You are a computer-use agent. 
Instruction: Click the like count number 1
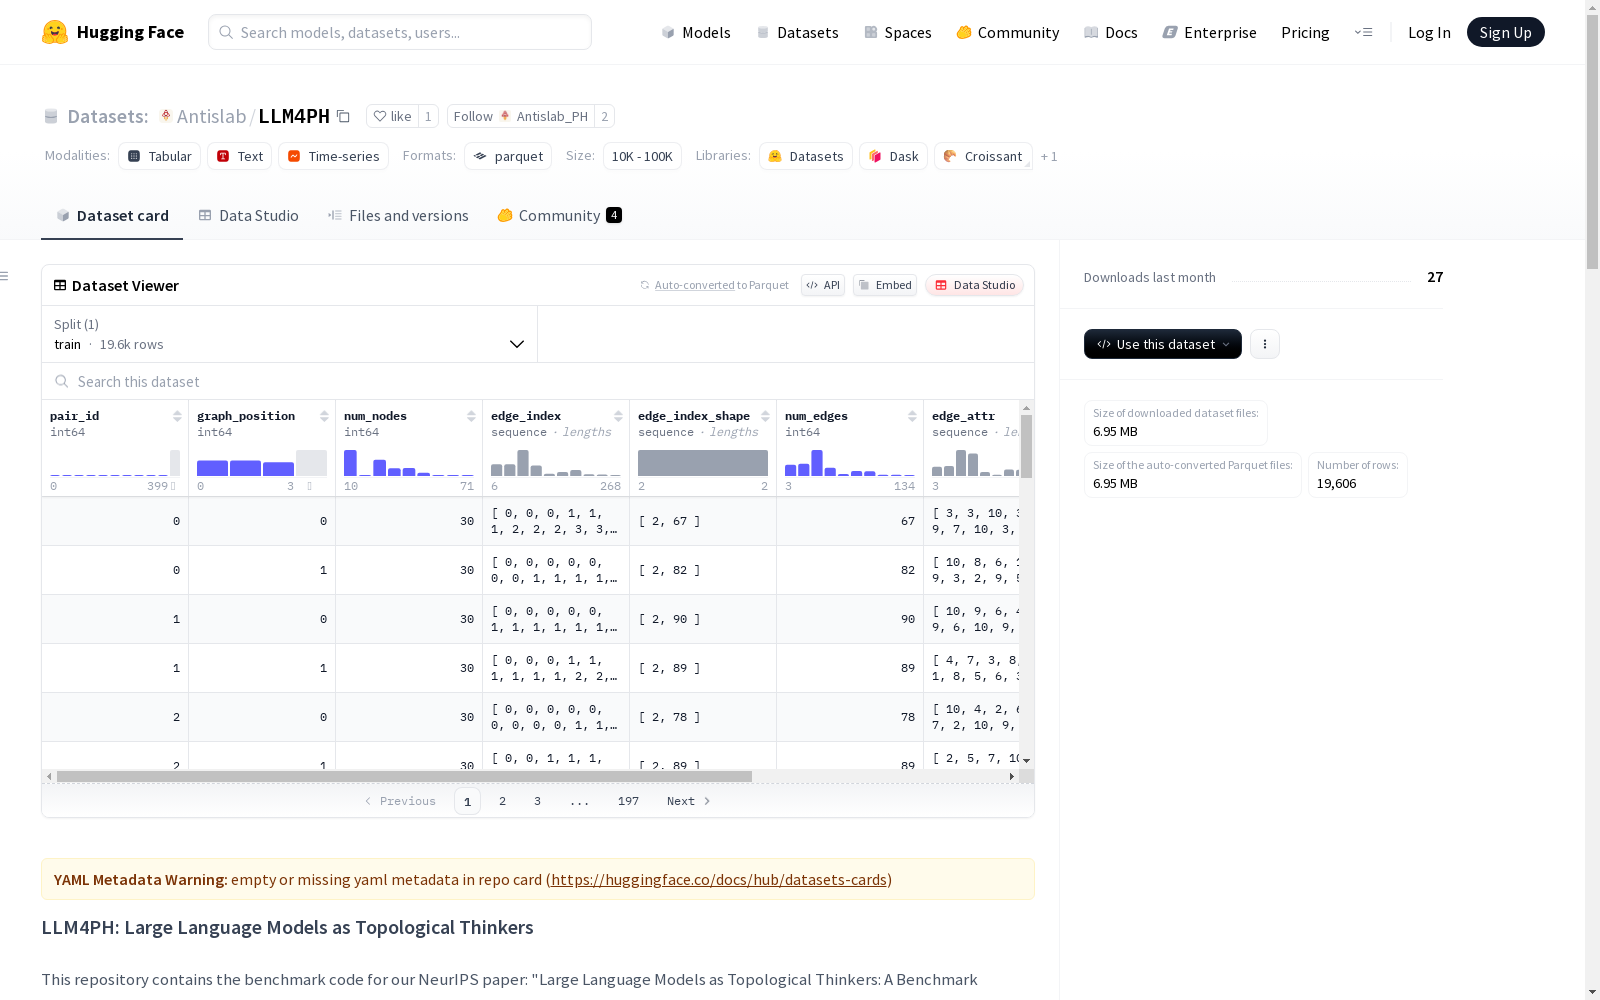click(428, 116)
